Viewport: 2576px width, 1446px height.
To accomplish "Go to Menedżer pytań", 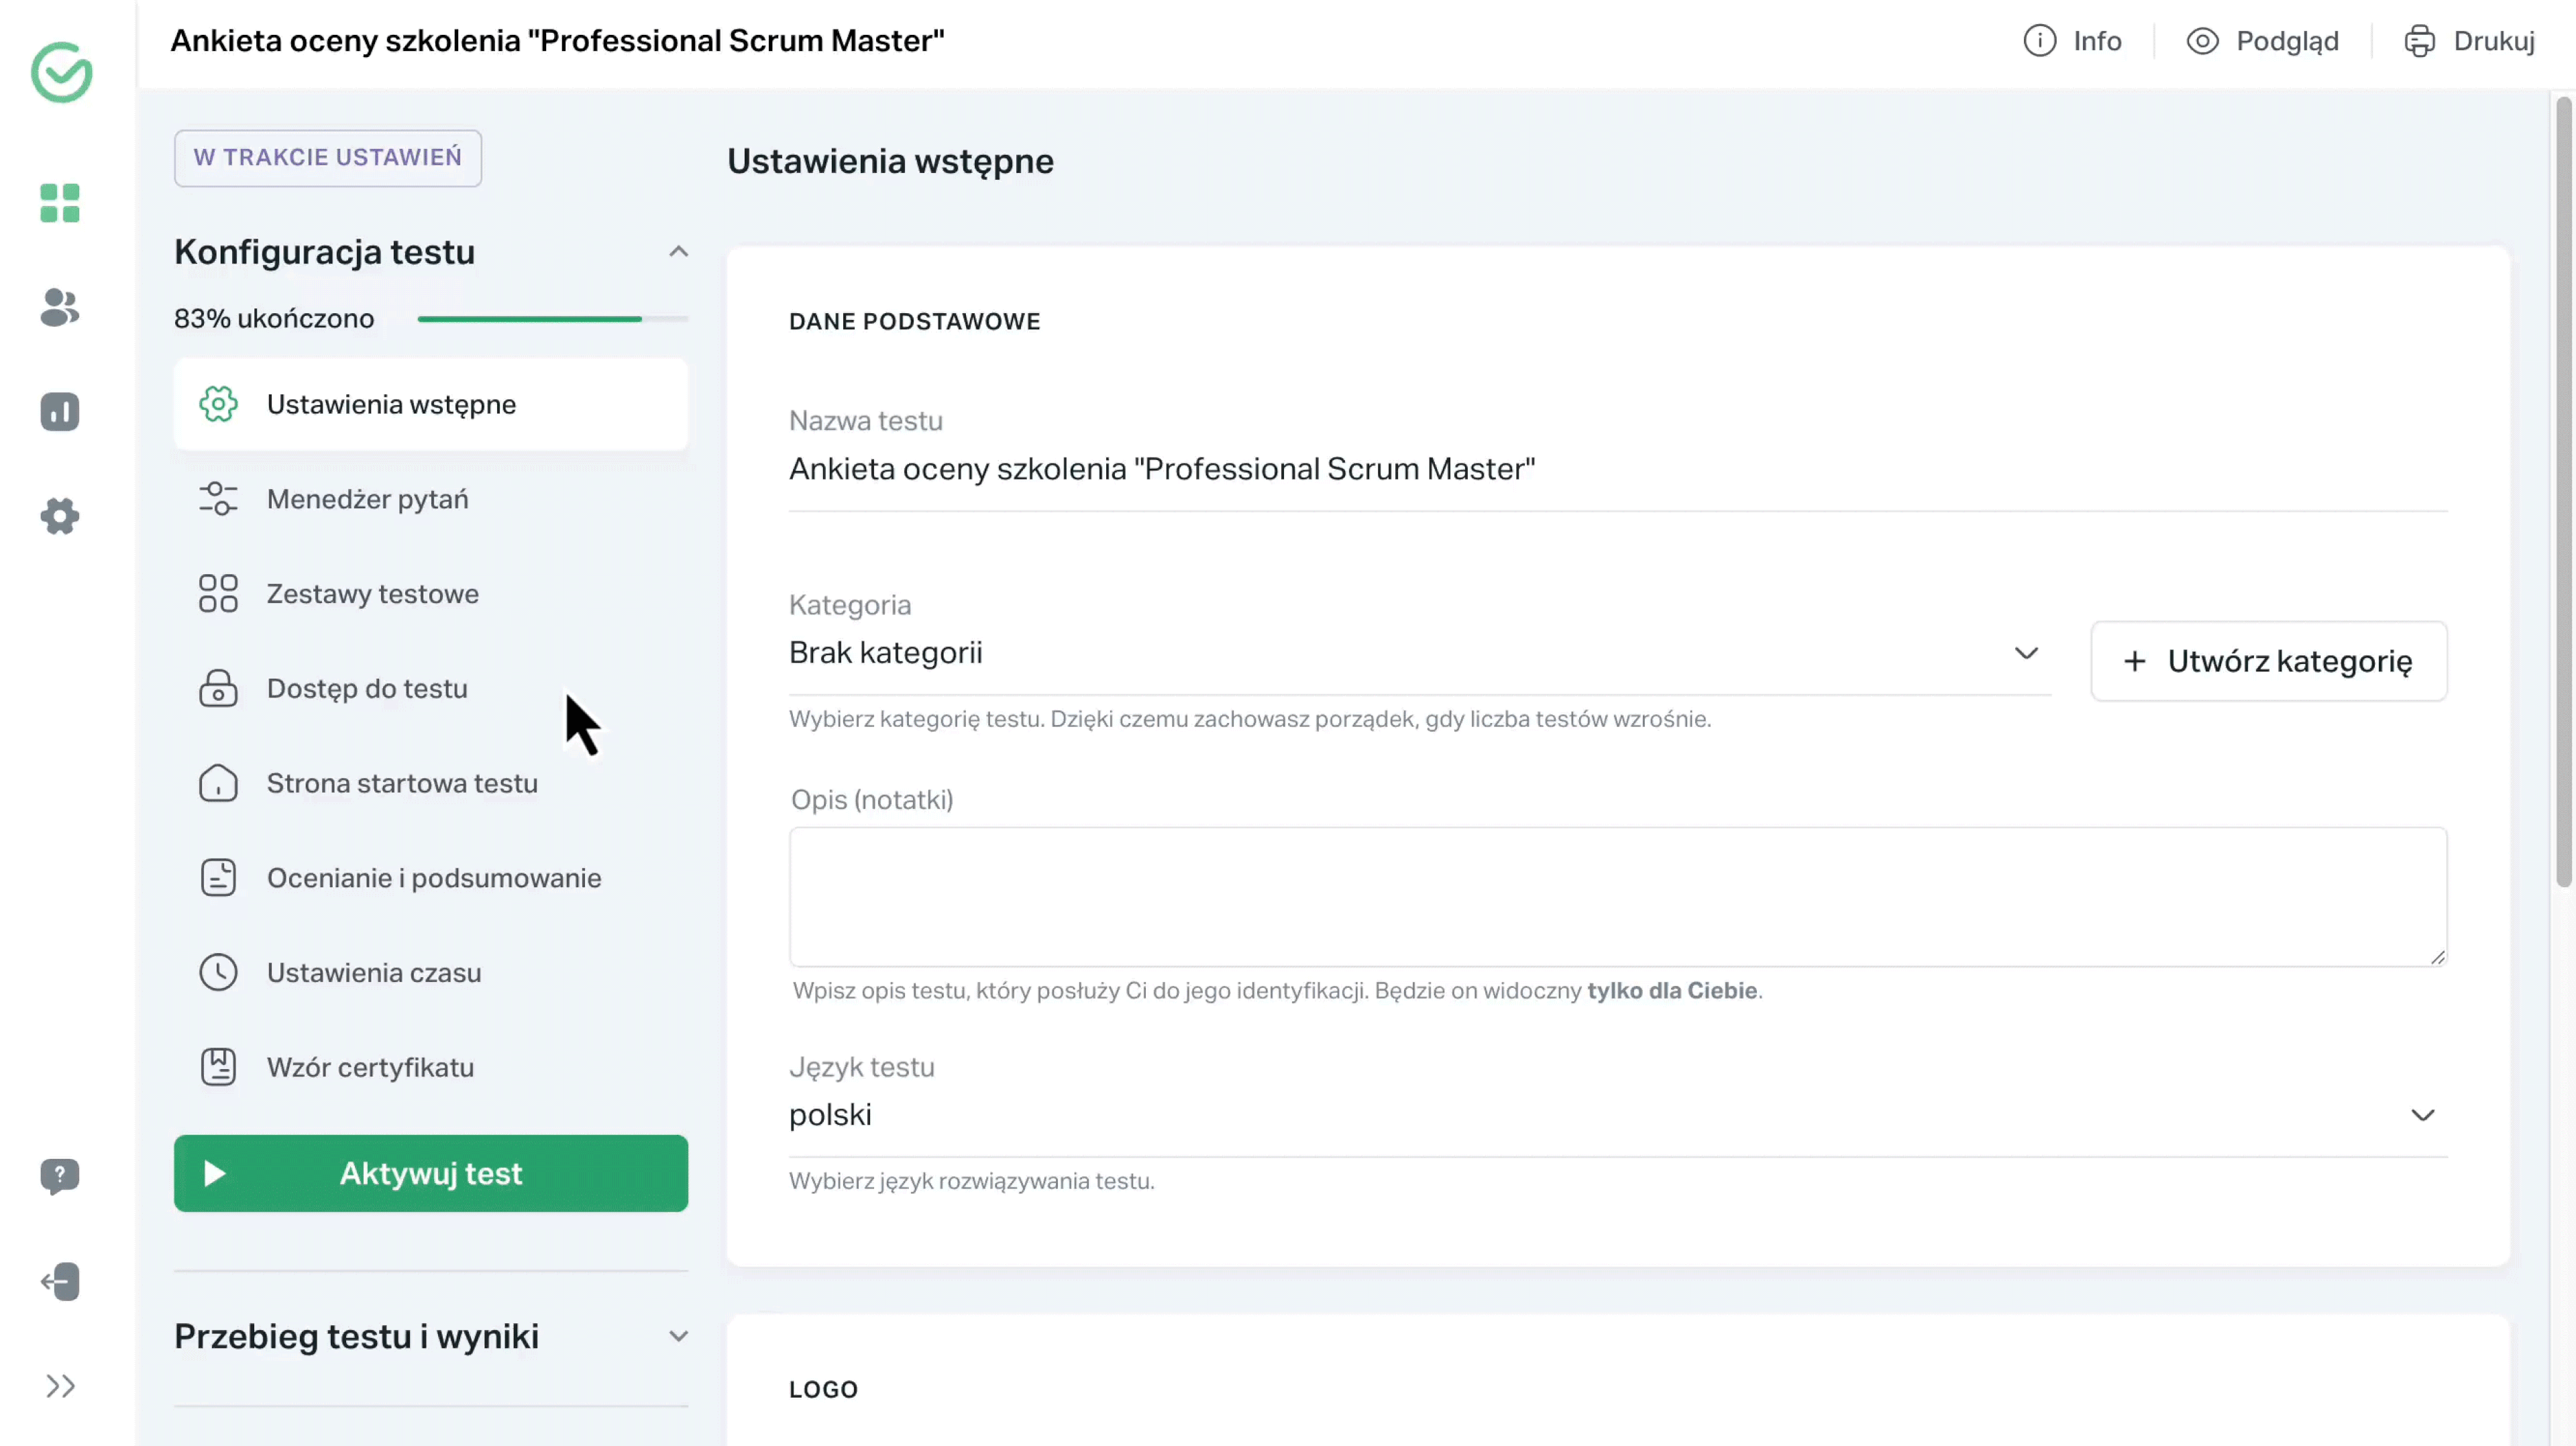I will point(367,499).
